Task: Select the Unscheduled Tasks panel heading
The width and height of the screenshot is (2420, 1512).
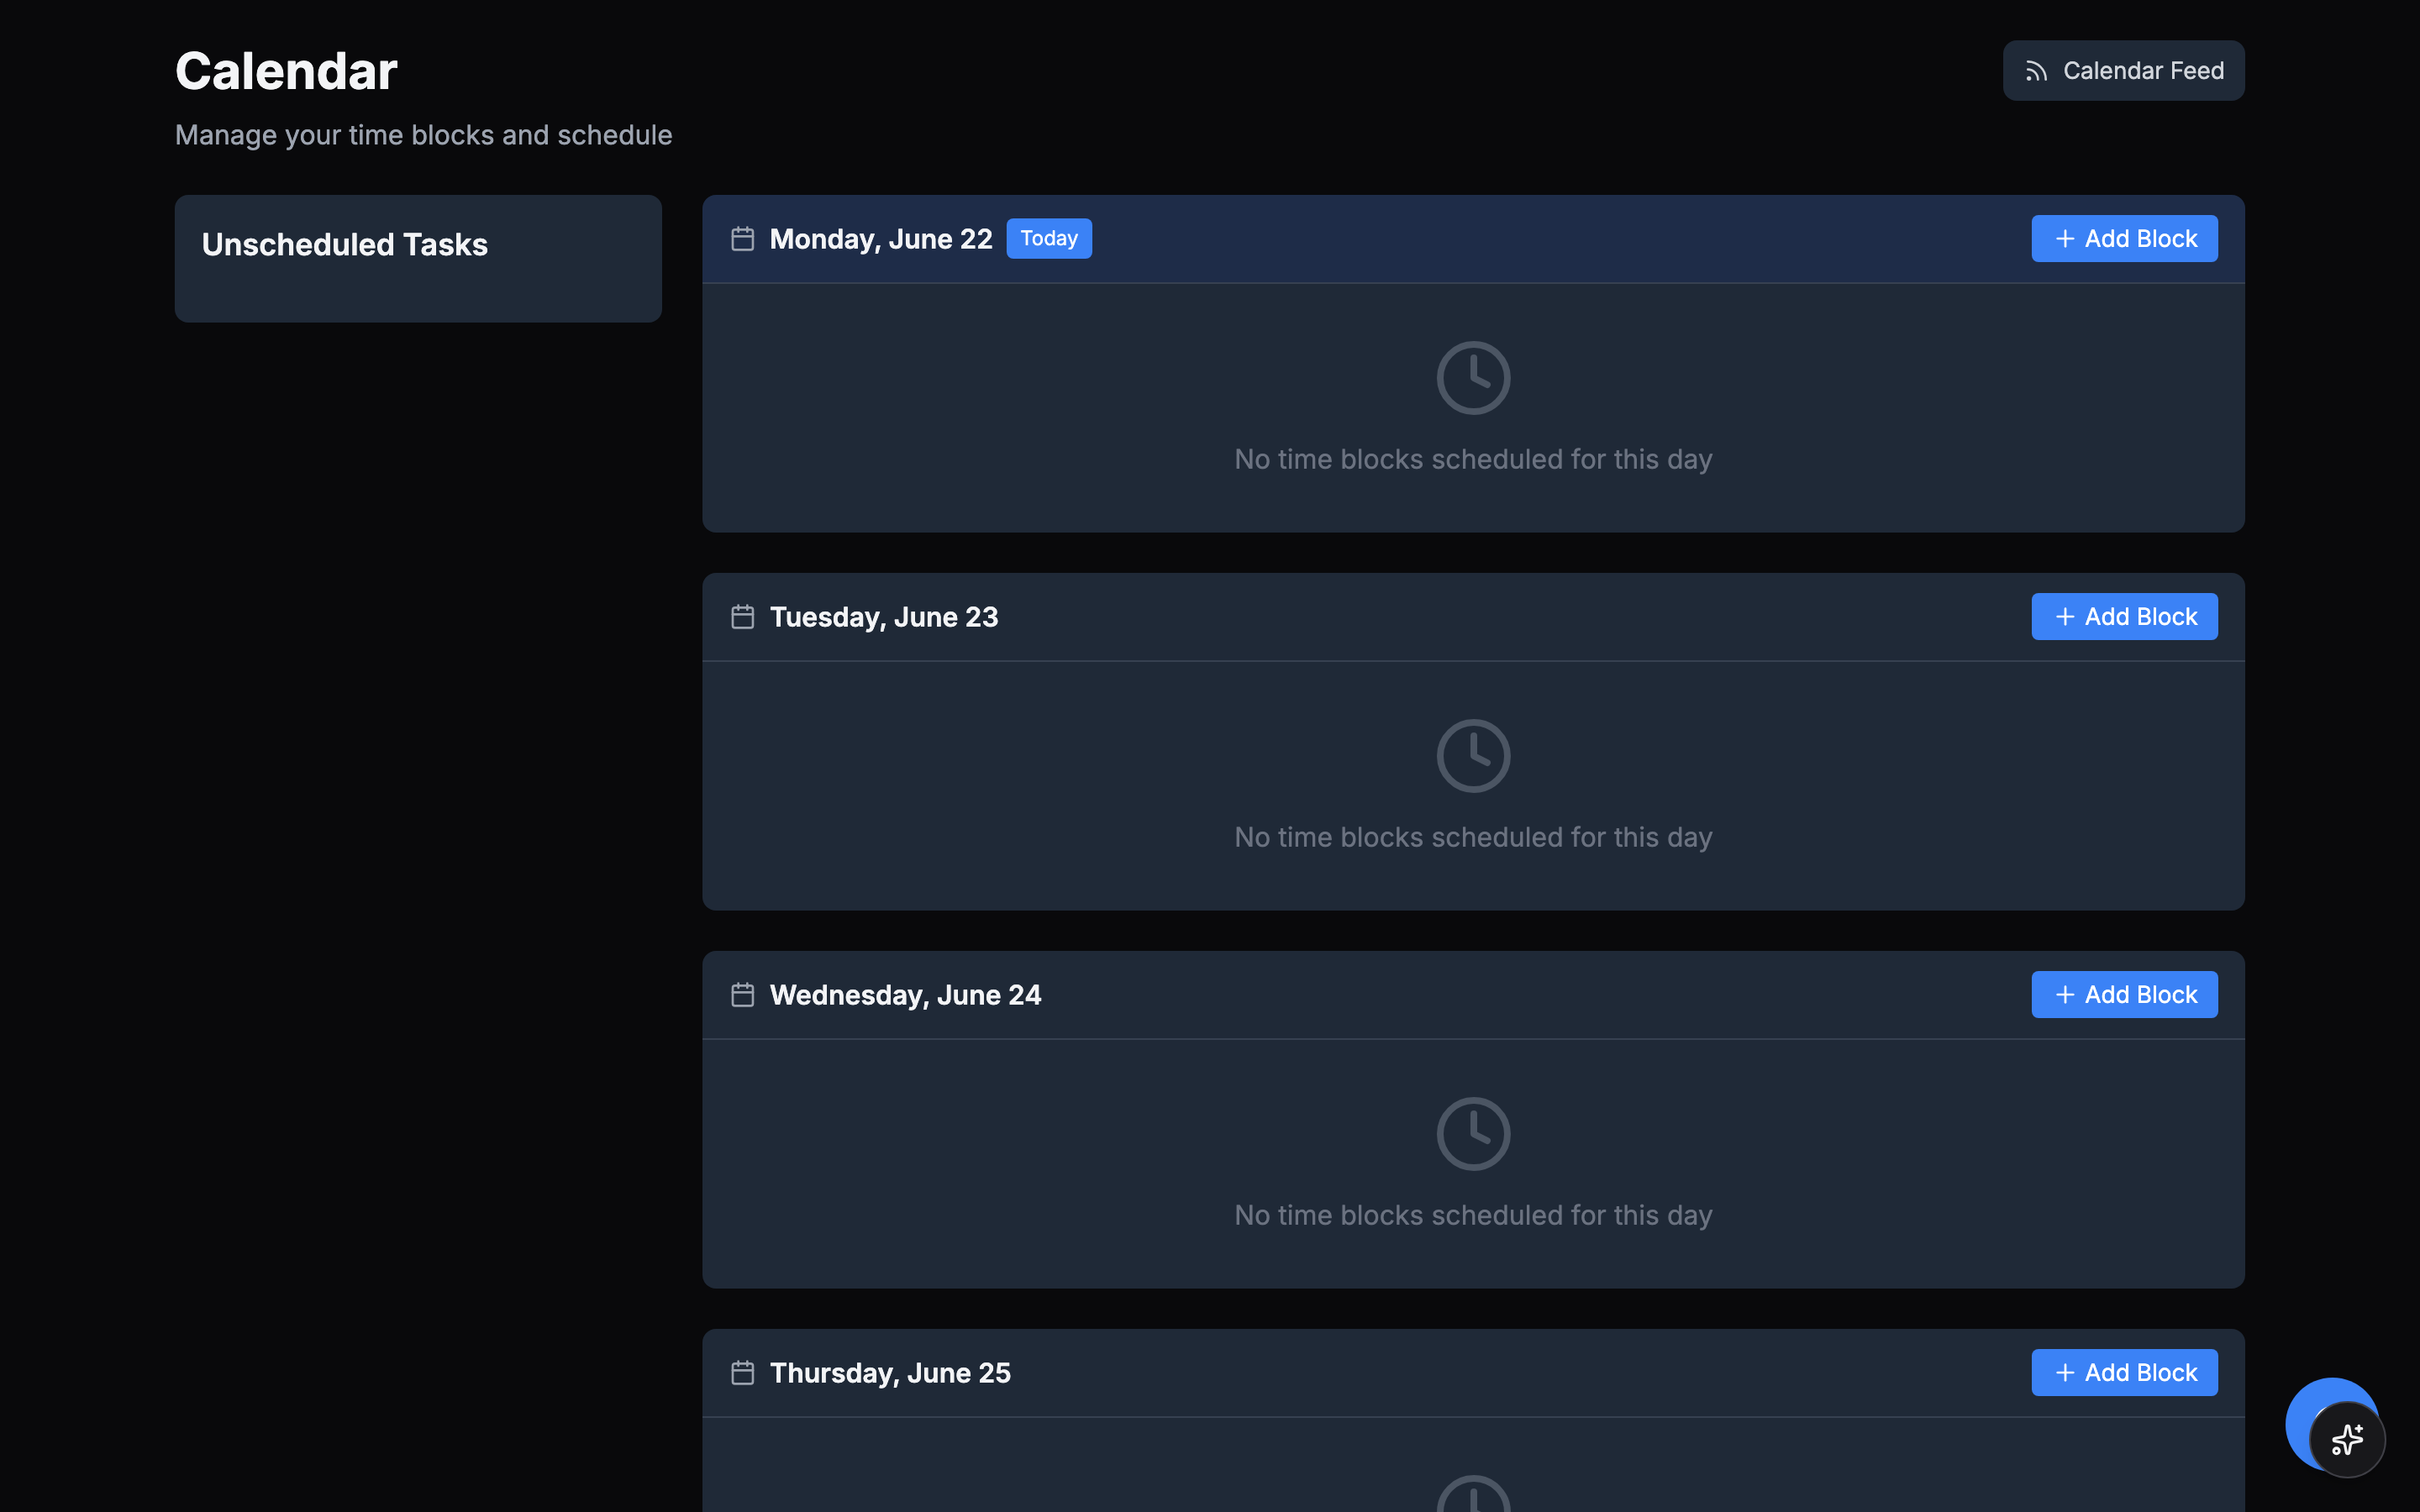Action: [345, 245]
